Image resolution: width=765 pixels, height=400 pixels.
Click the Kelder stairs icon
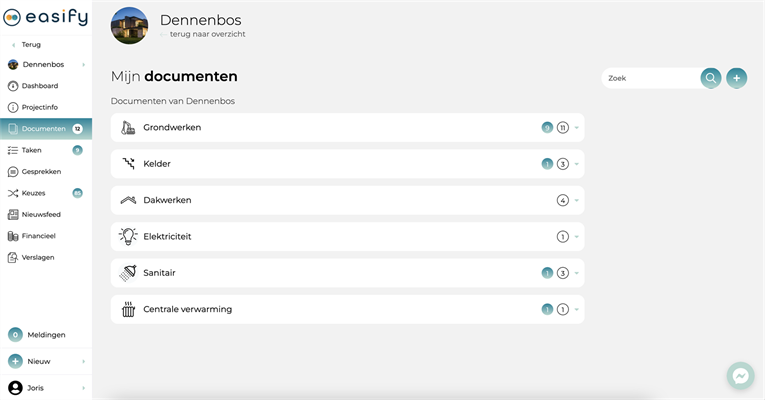pos(128,164)
